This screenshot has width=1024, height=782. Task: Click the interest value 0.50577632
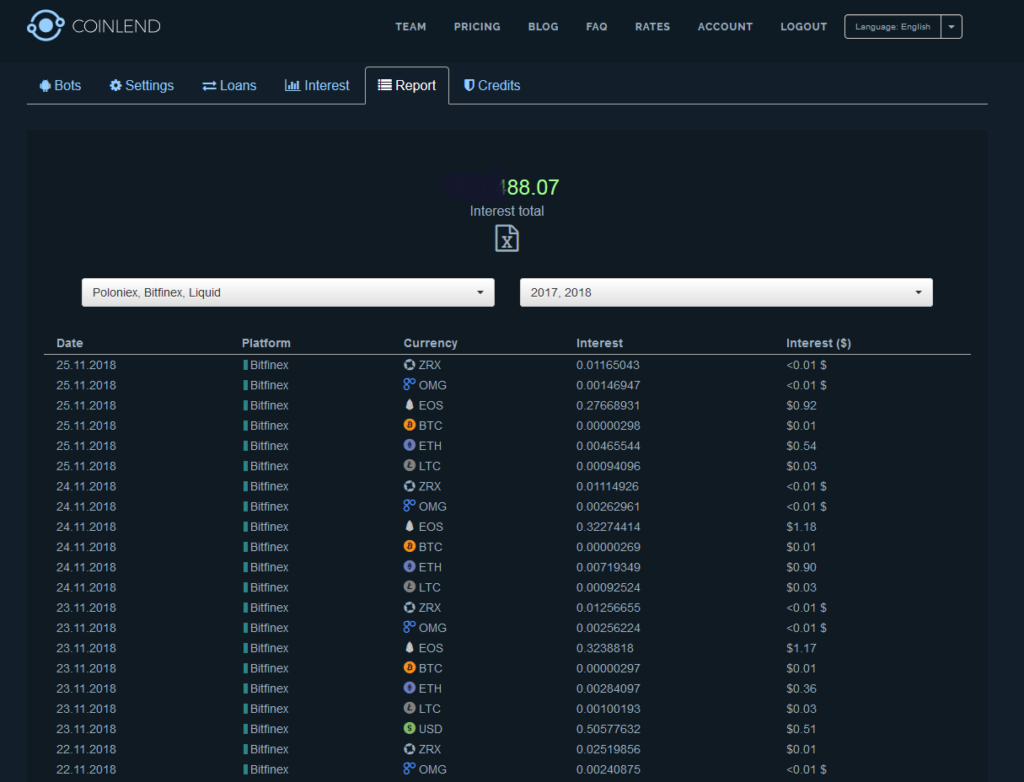point(608,729)
